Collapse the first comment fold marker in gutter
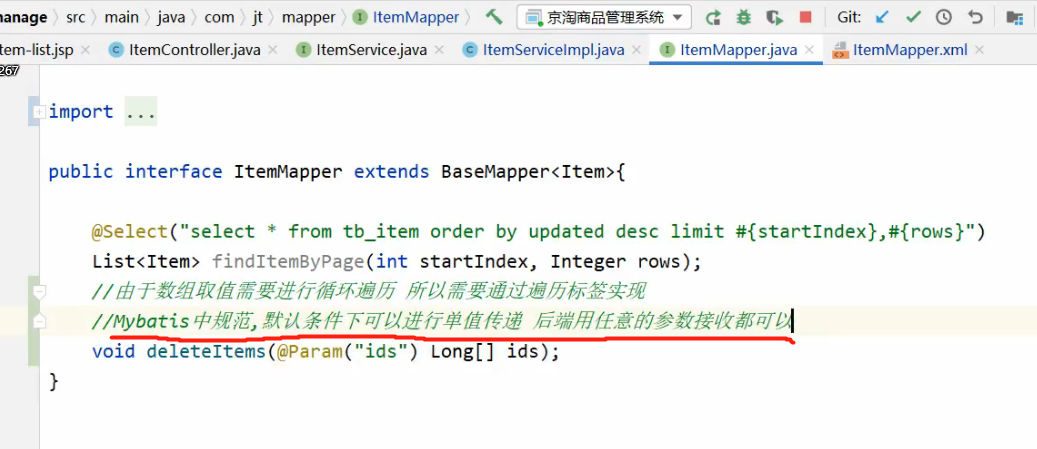The image size is (1037, 449). pos(39,291)
